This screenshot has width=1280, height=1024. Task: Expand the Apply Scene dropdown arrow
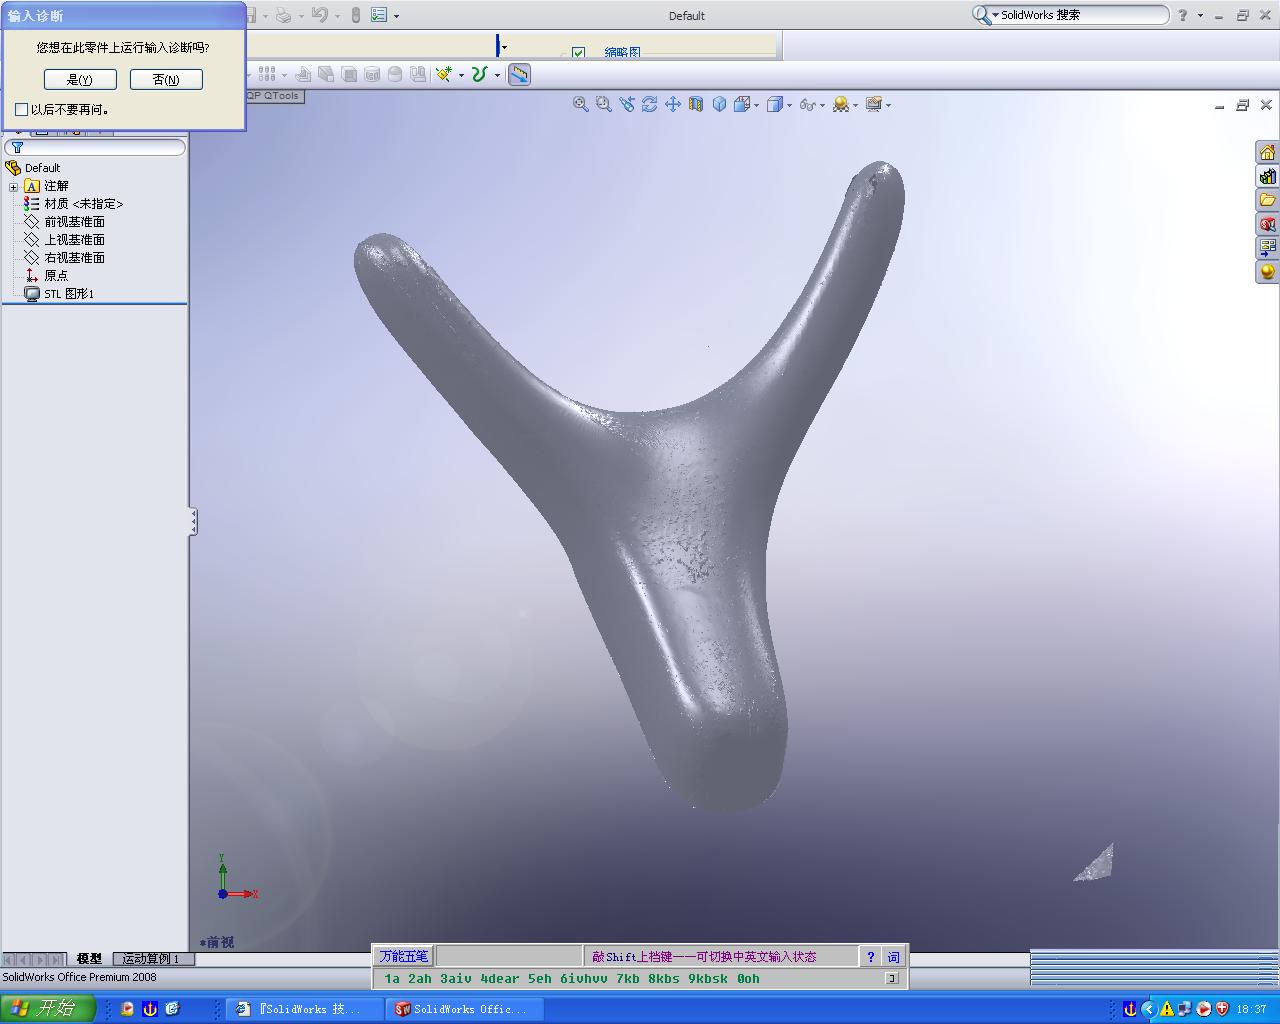point(855,105)
